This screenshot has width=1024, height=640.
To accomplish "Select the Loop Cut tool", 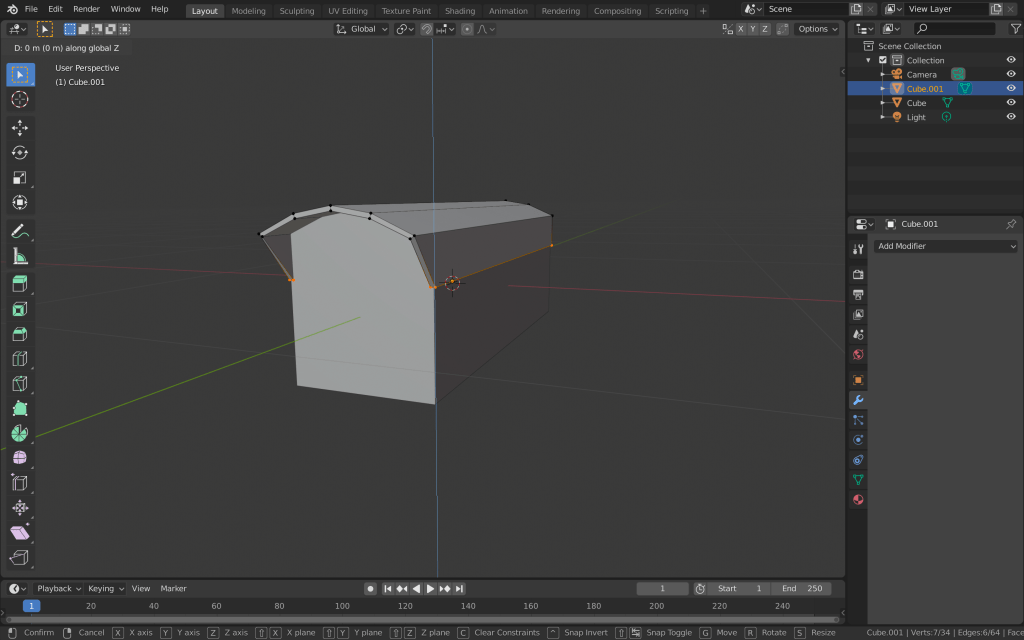I will tap(20, 359).
